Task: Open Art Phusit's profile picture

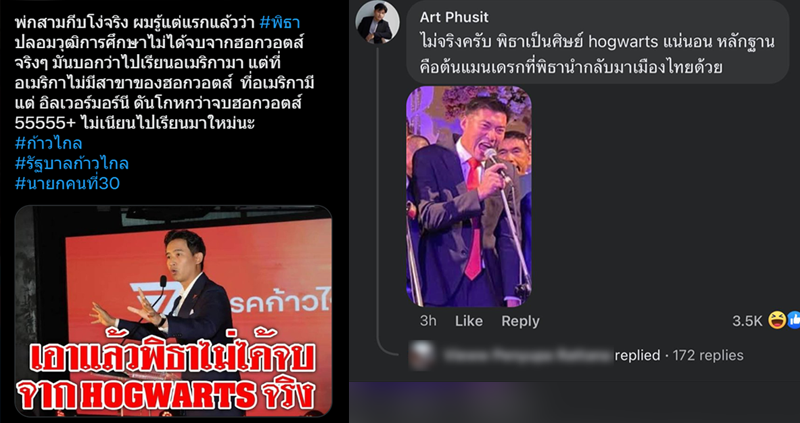Action: pyautogui.click(x=377, y=23)
